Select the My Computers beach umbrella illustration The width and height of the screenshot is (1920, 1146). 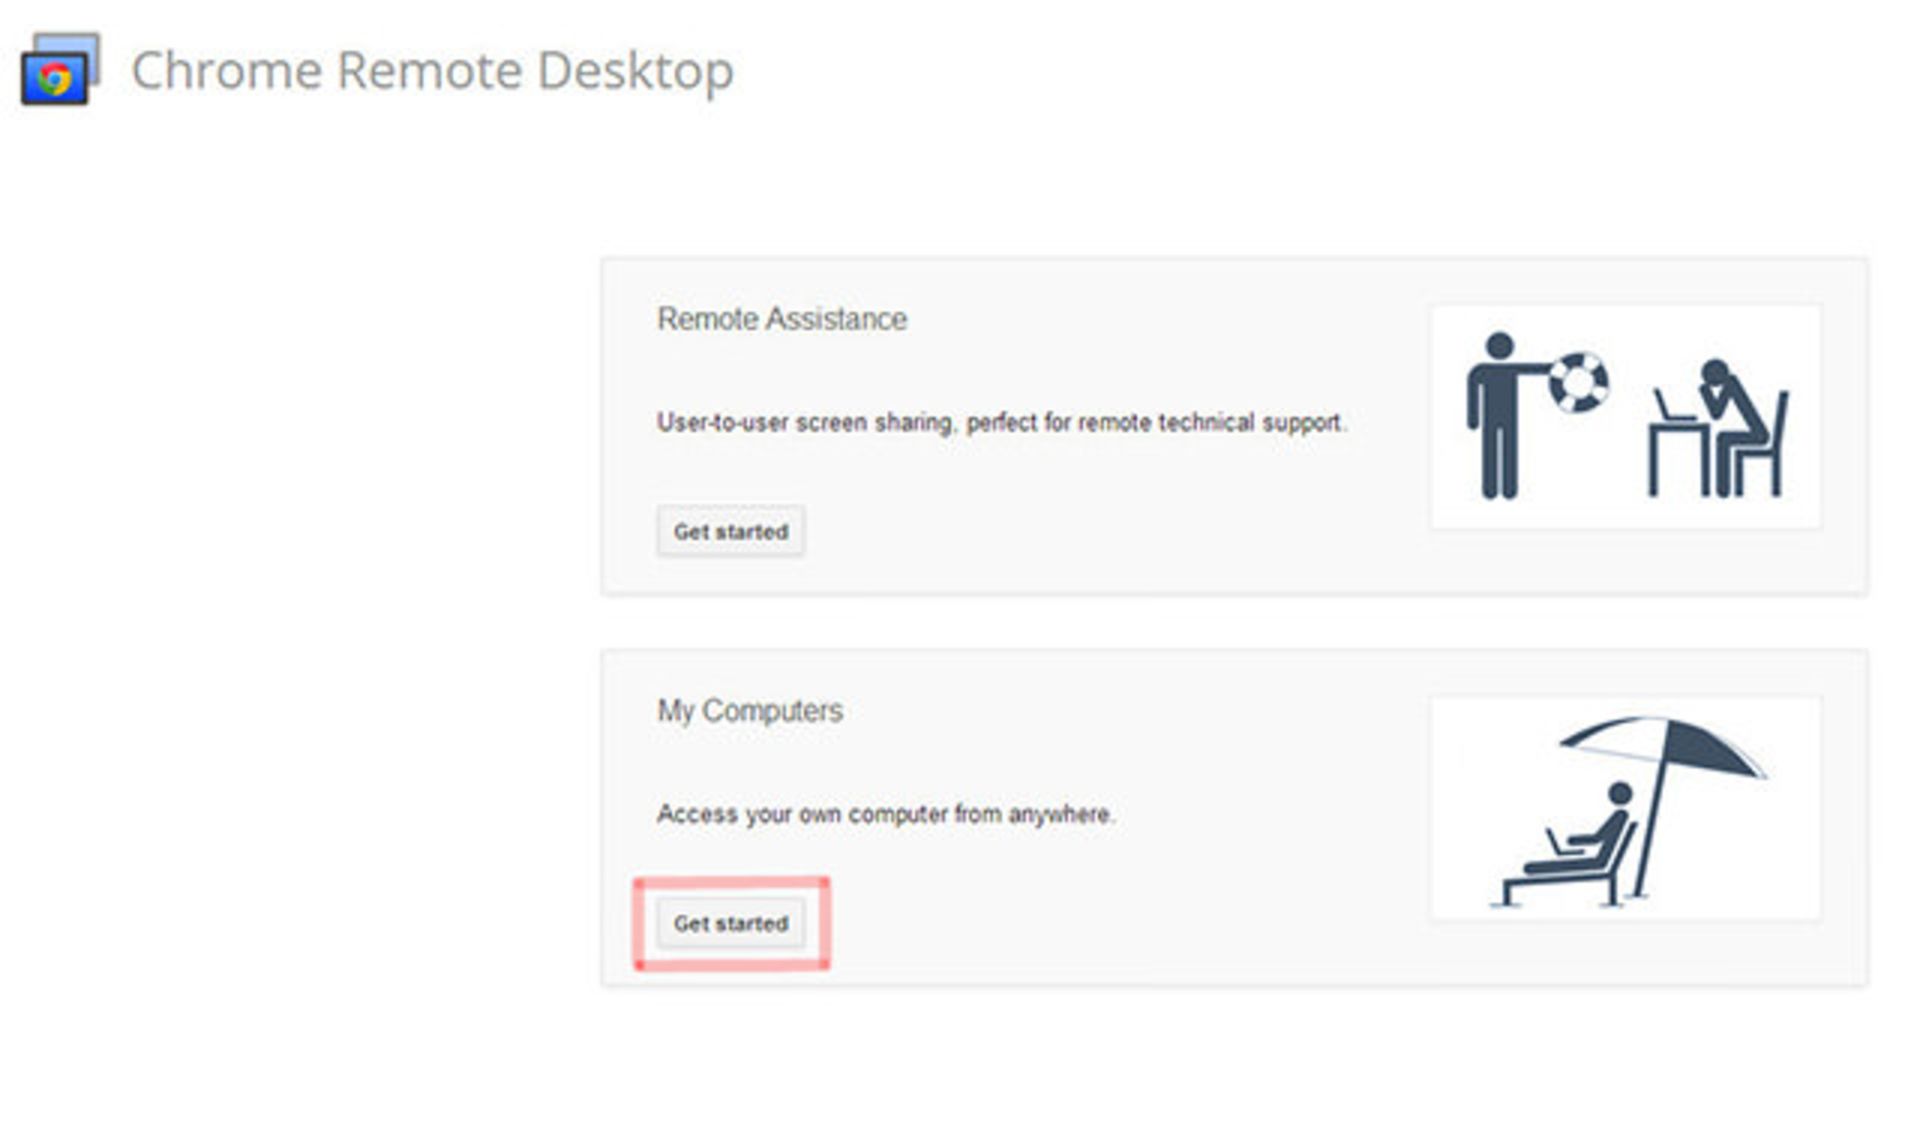point(1625,808)
